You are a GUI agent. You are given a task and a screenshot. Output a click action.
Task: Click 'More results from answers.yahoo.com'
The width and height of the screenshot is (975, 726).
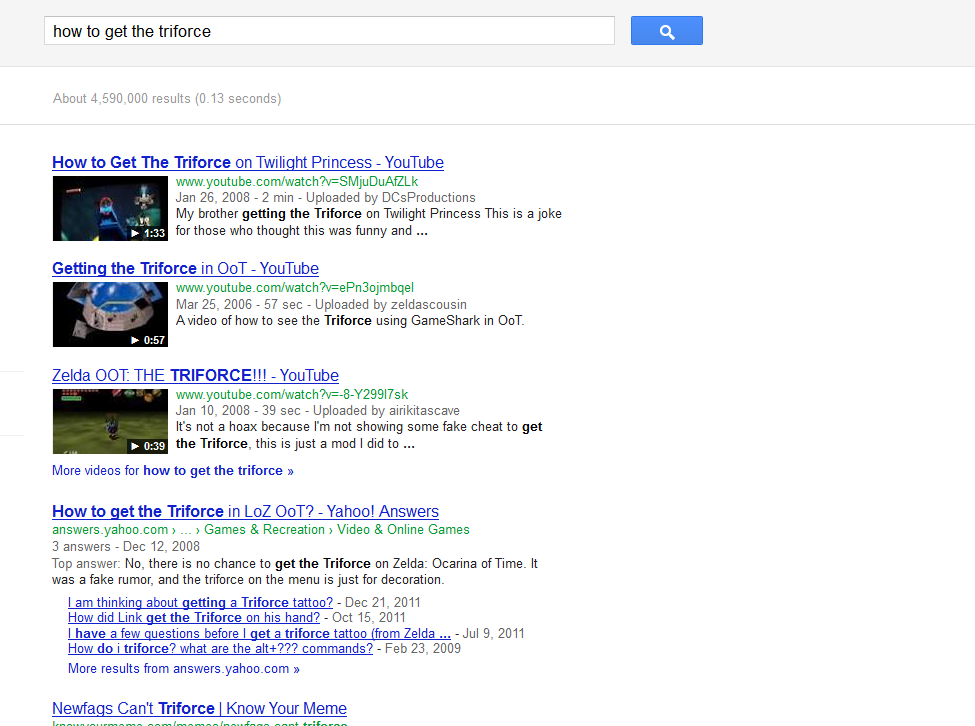coord(183,669)
